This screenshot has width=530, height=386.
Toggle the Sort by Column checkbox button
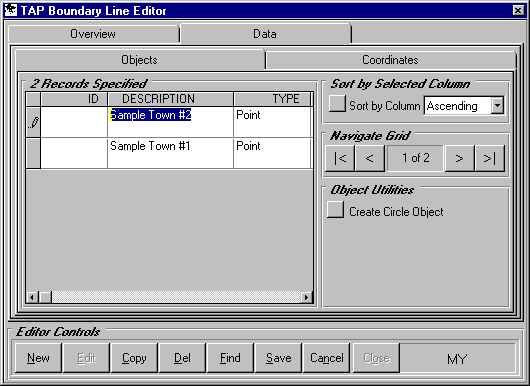click(337, 103)
